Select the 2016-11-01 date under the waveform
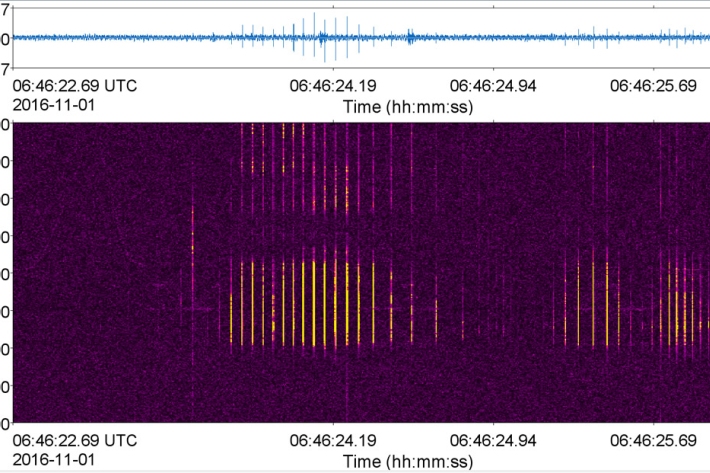710x473 pixels. tap(50, 103)
